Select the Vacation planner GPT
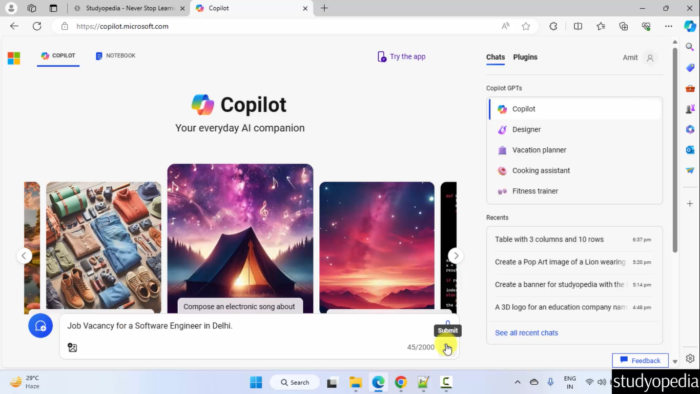The width and height of the screenshot is (700, 394). (x=575, y=150)
